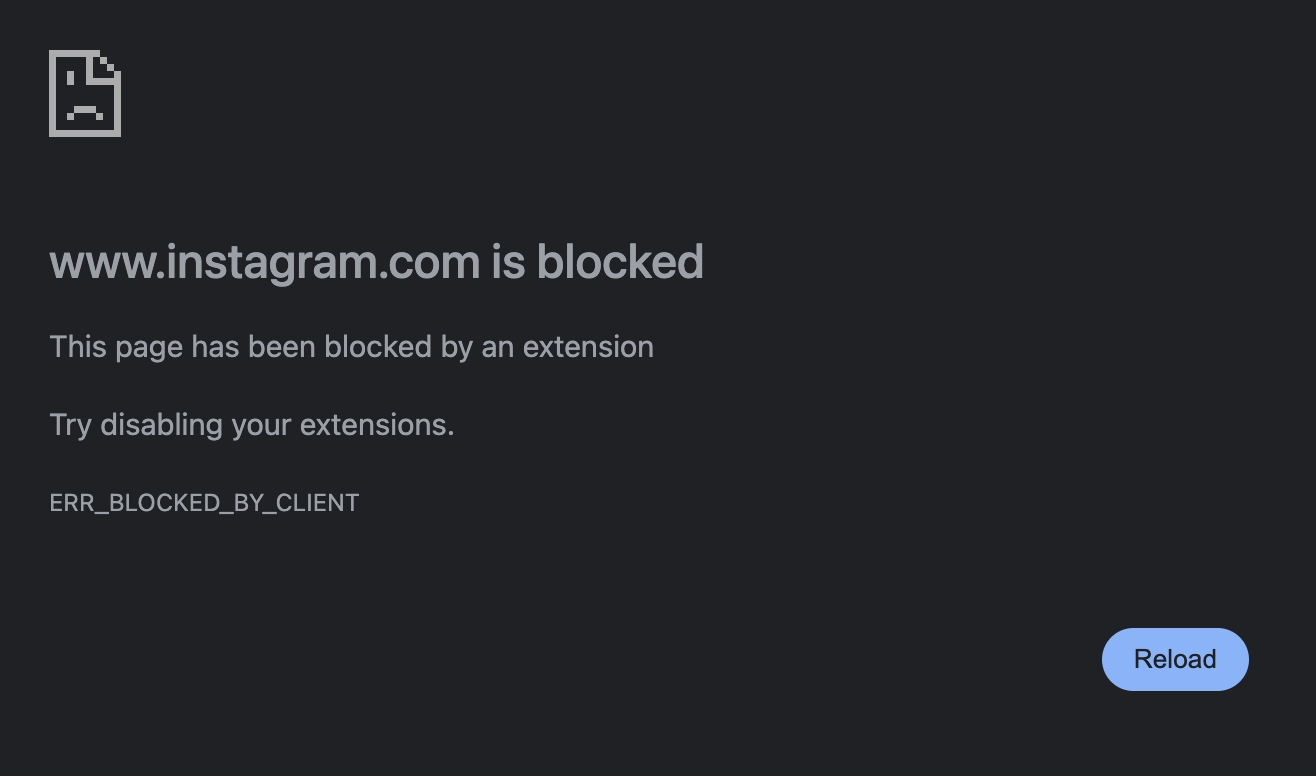
Task: Click the word 'Try' in the suggestion line
Action: point(70,426)
